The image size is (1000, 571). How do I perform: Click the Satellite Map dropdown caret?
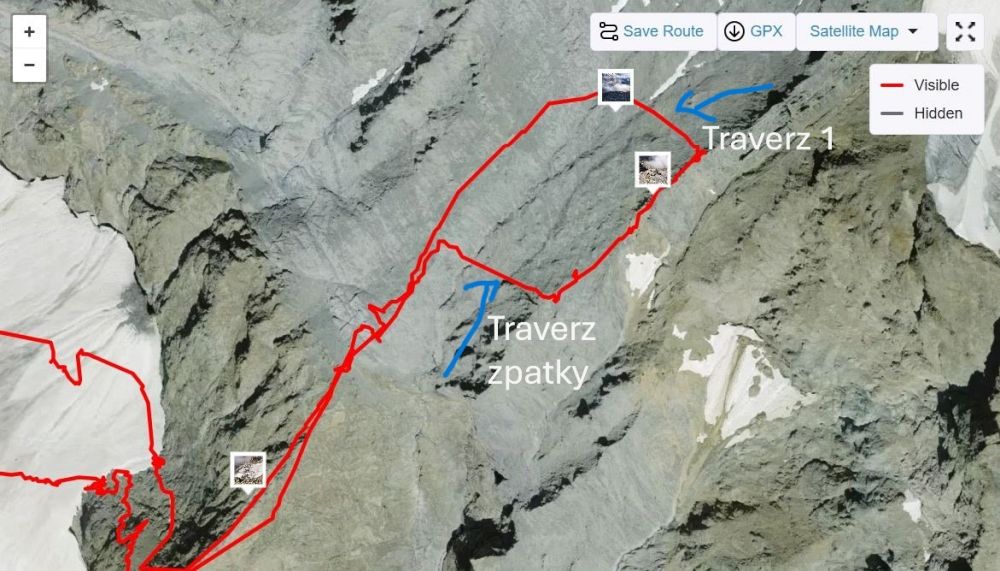click(x=913, y=31)
